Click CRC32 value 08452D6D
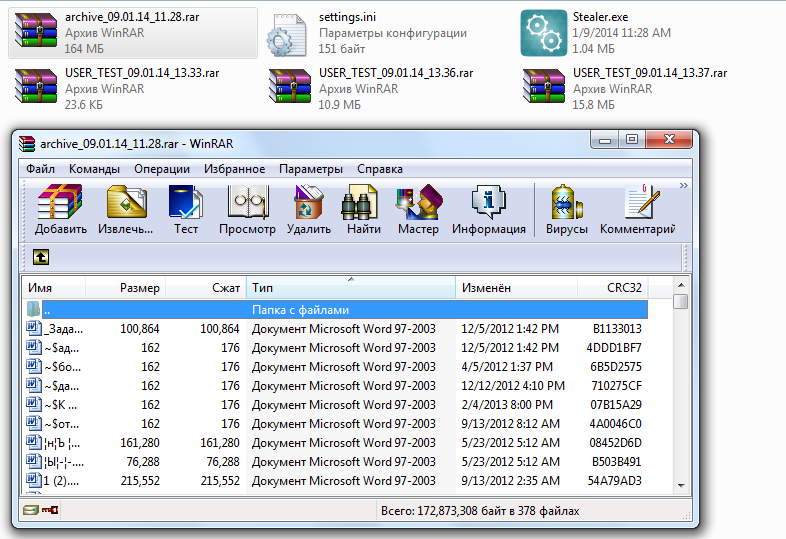The width and height of the screenshot is (786, 539). [x=616, y=443]
